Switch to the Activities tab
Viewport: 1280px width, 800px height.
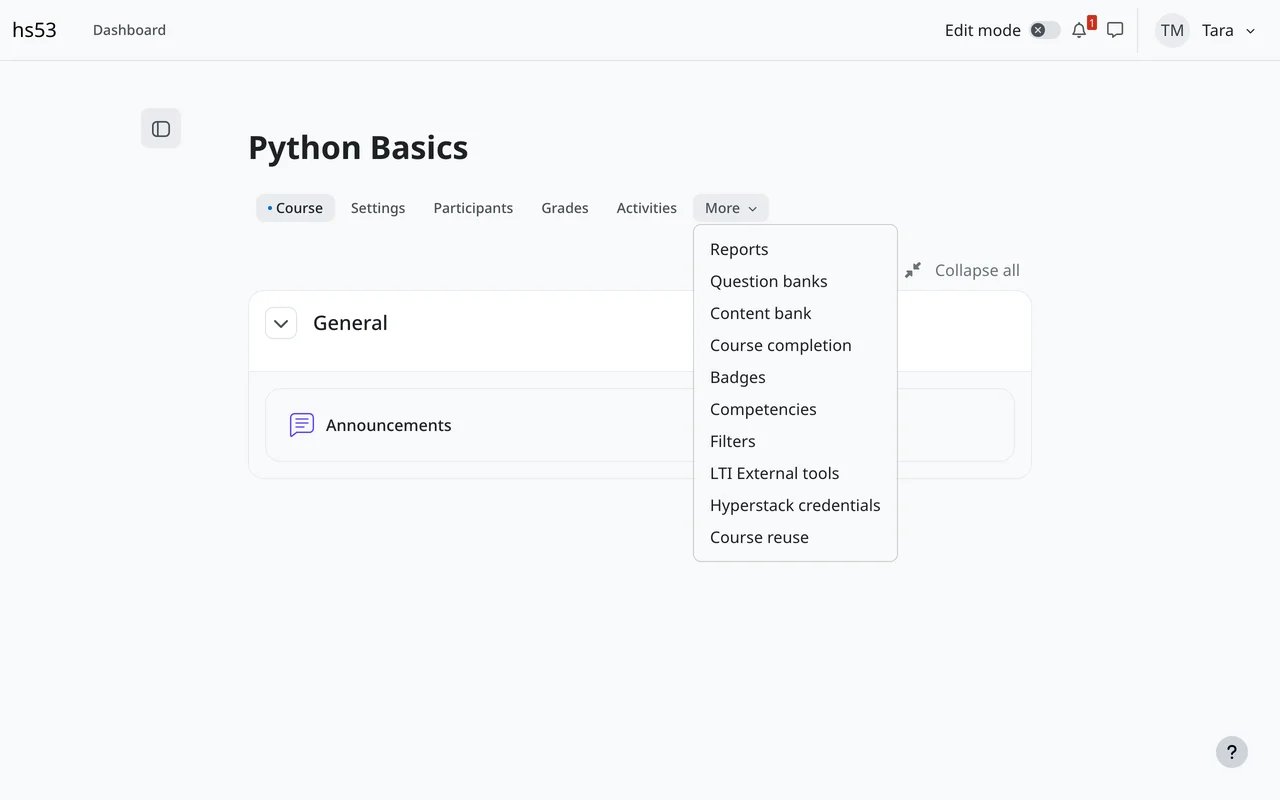(647, 208)
